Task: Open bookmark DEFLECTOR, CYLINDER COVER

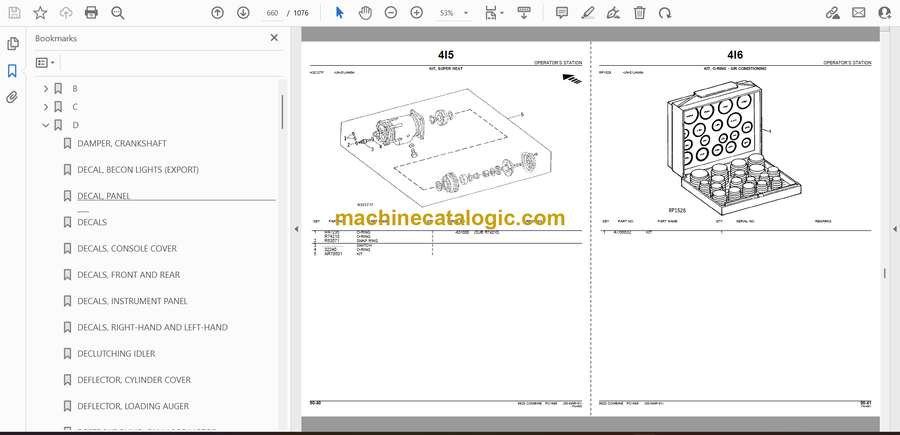Action: click(134, 380)
